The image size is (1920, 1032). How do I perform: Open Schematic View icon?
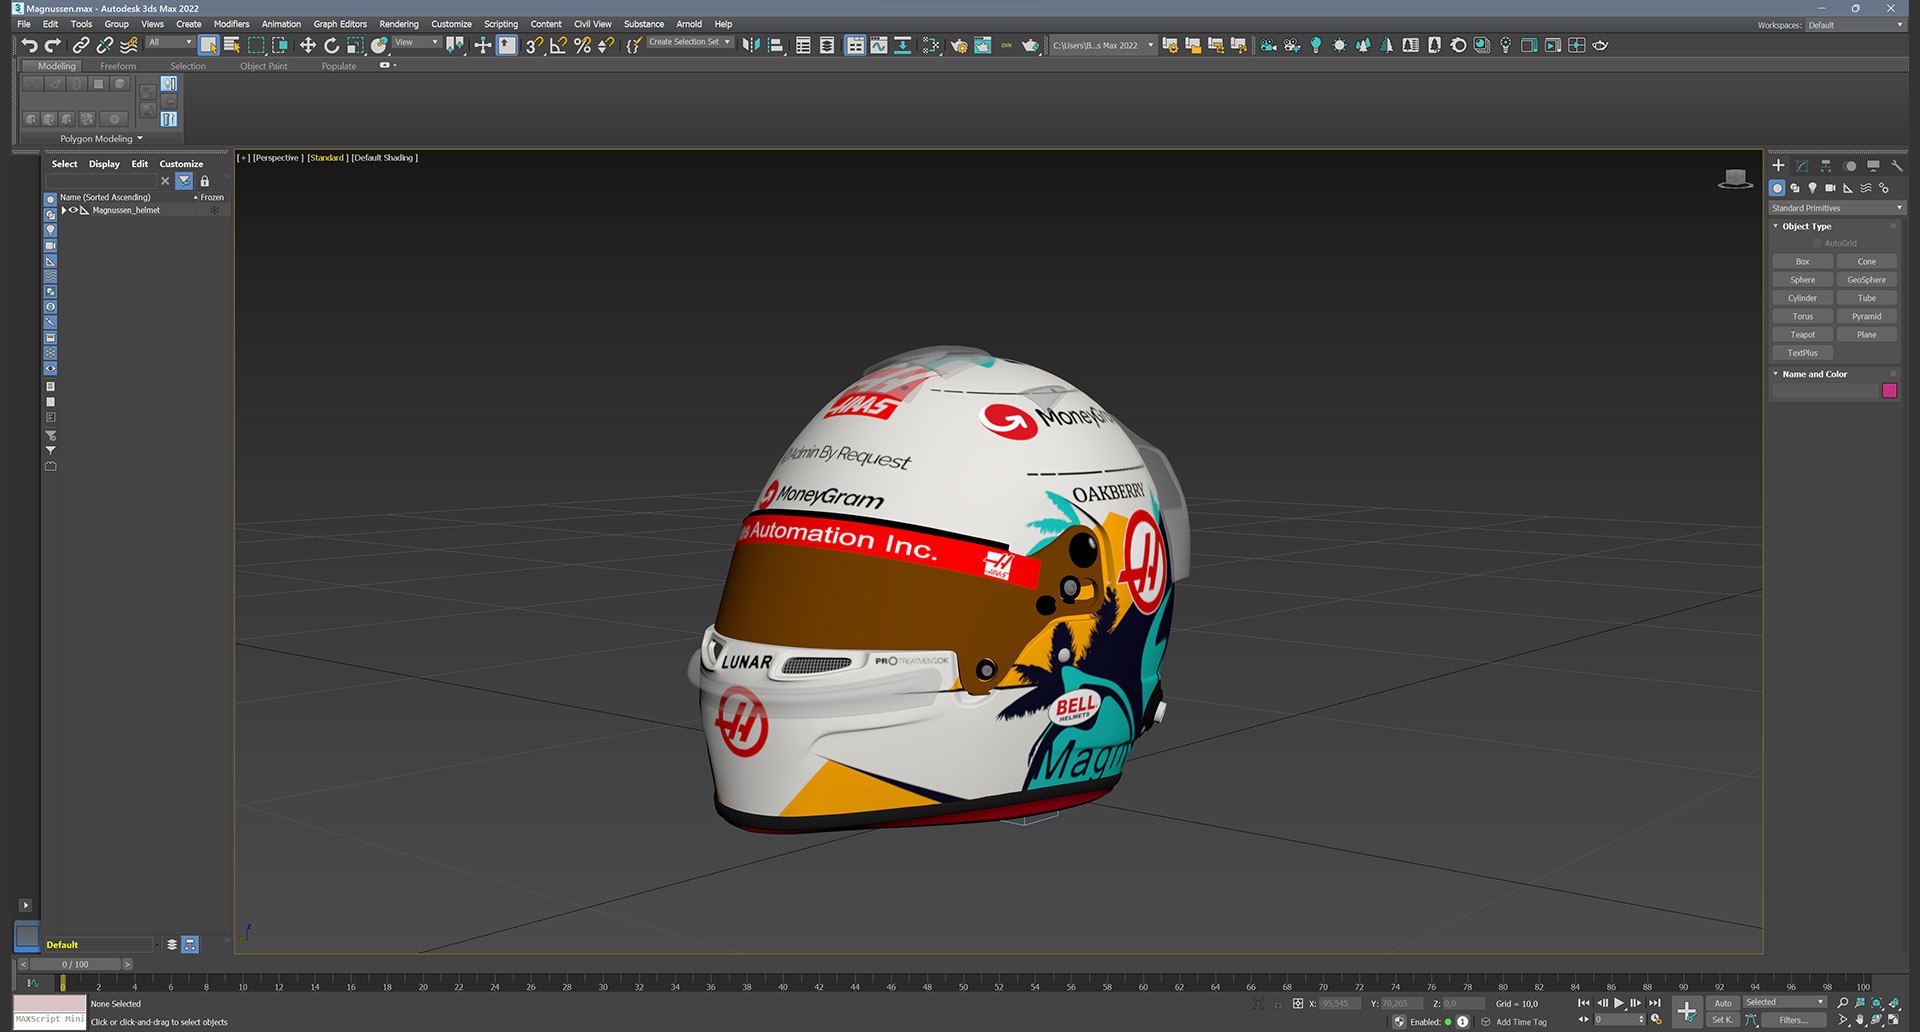(902, 45)
